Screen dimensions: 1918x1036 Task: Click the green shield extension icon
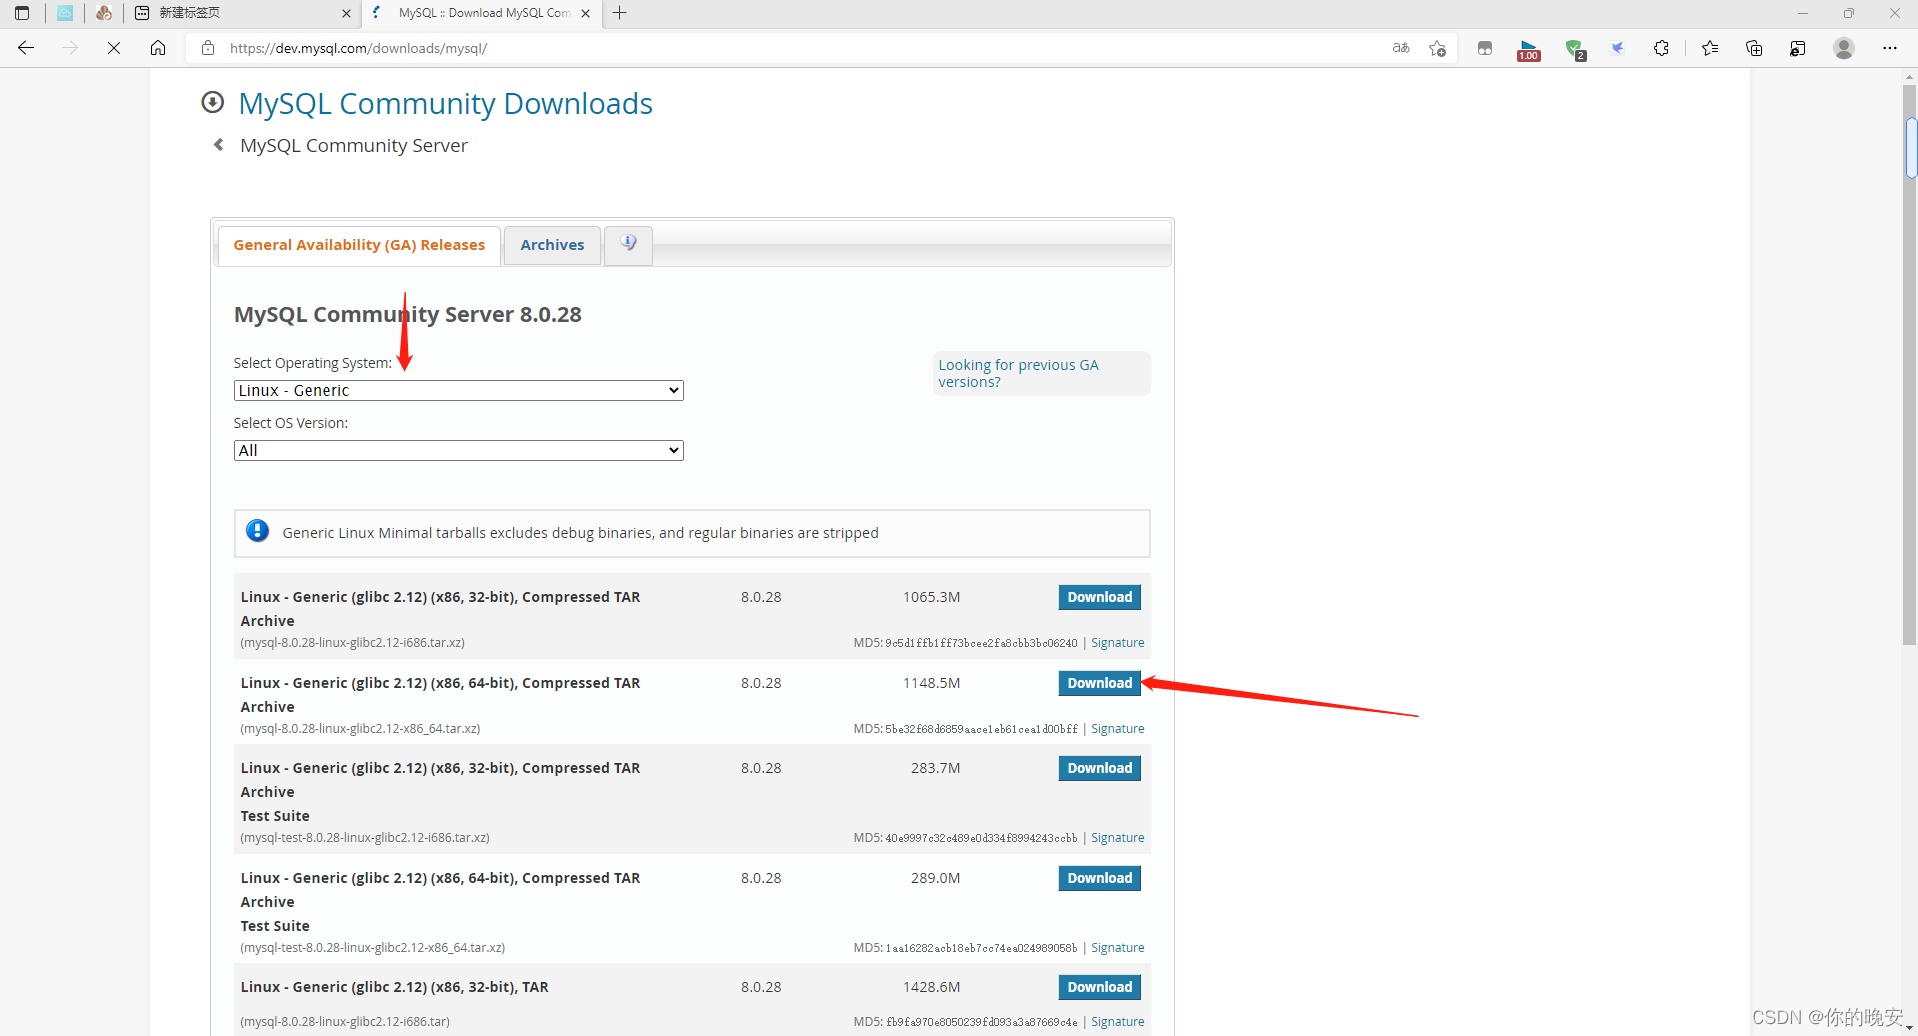pos(1575,48)
